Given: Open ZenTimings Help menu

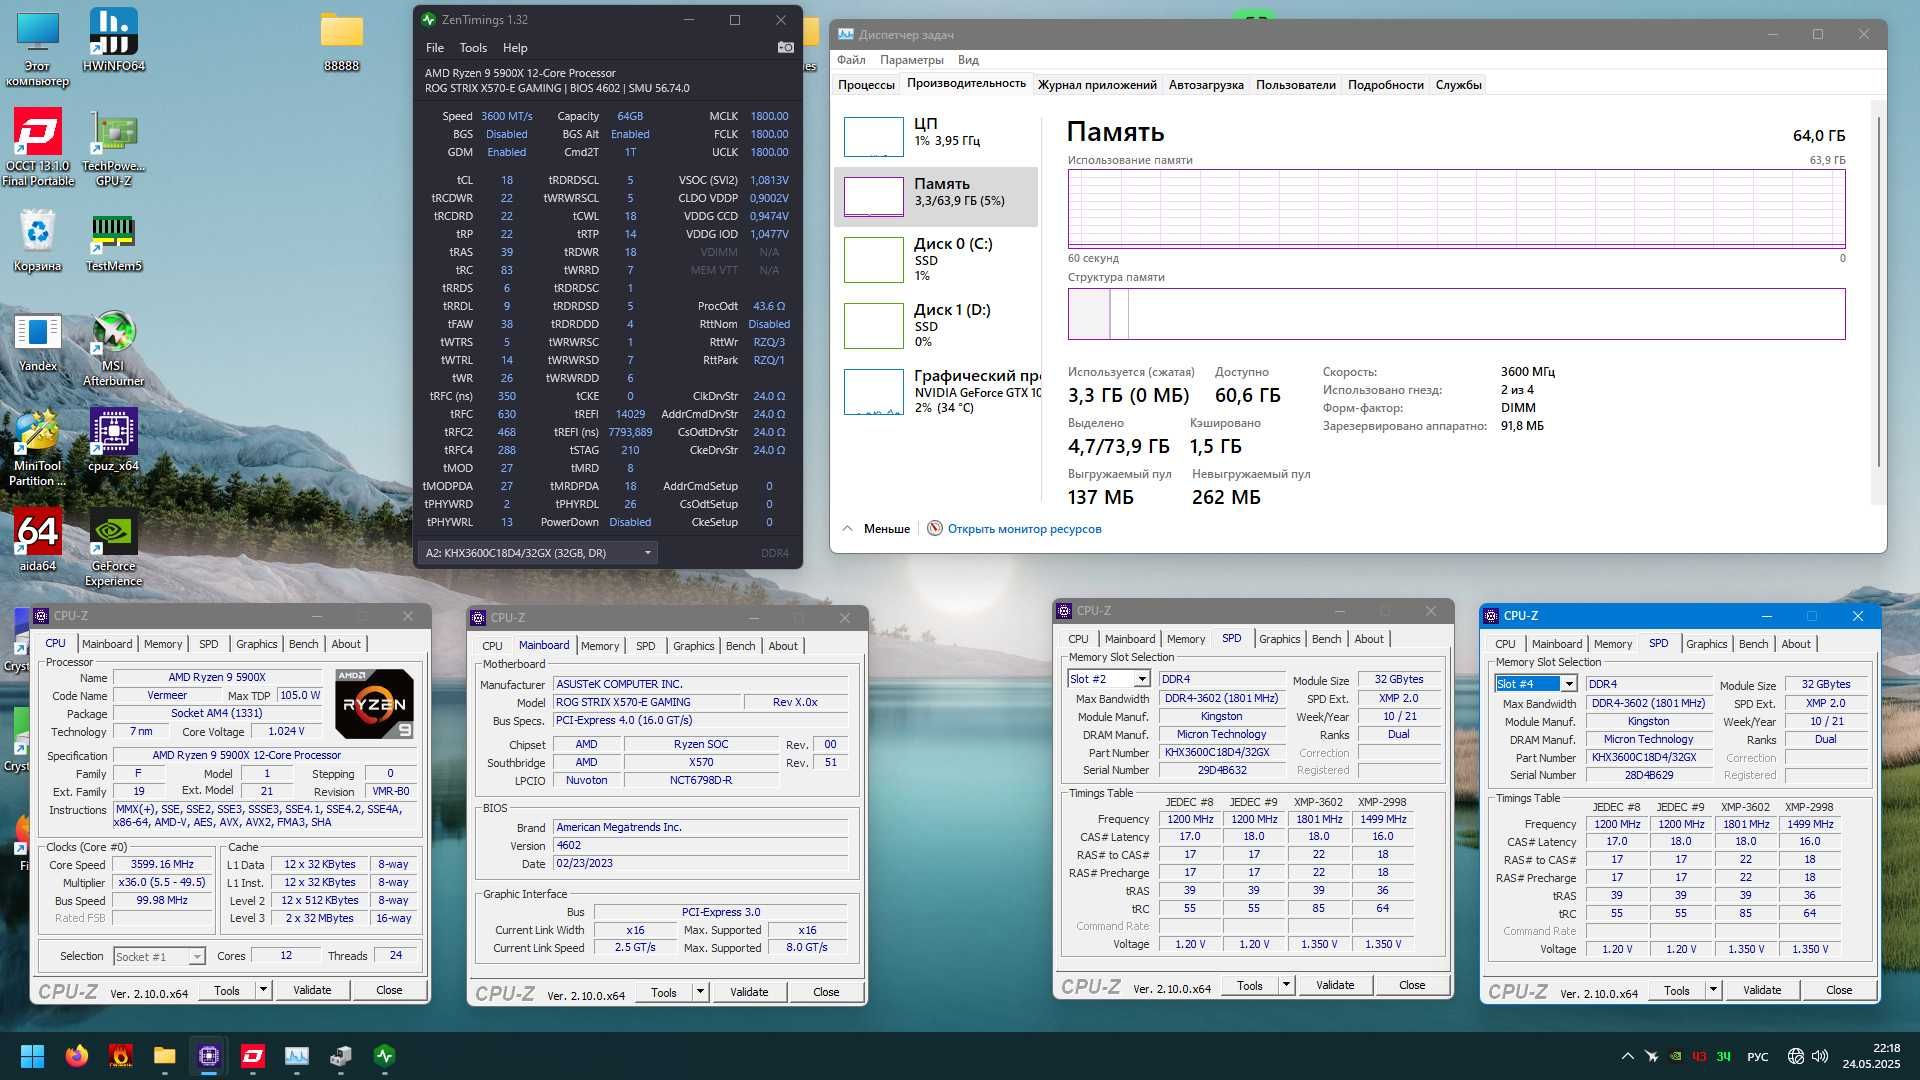Looking at the screenshot, I should (515, 47).
